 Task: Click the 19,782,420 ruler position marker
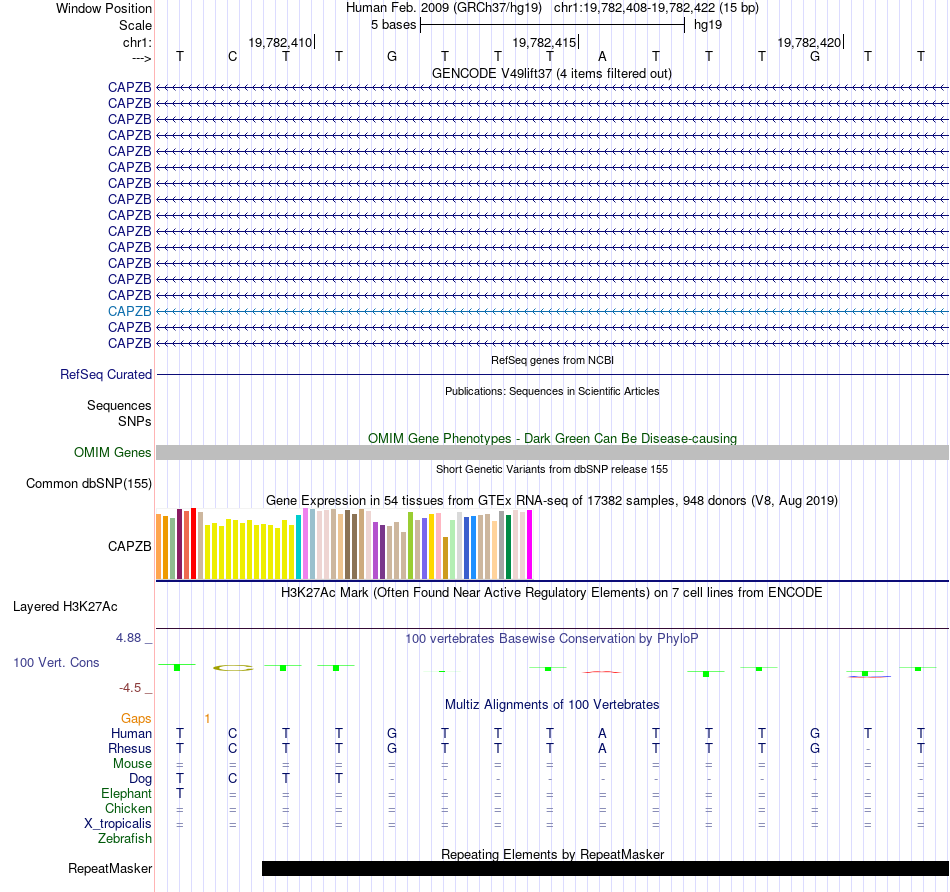(x=809, y=42)
